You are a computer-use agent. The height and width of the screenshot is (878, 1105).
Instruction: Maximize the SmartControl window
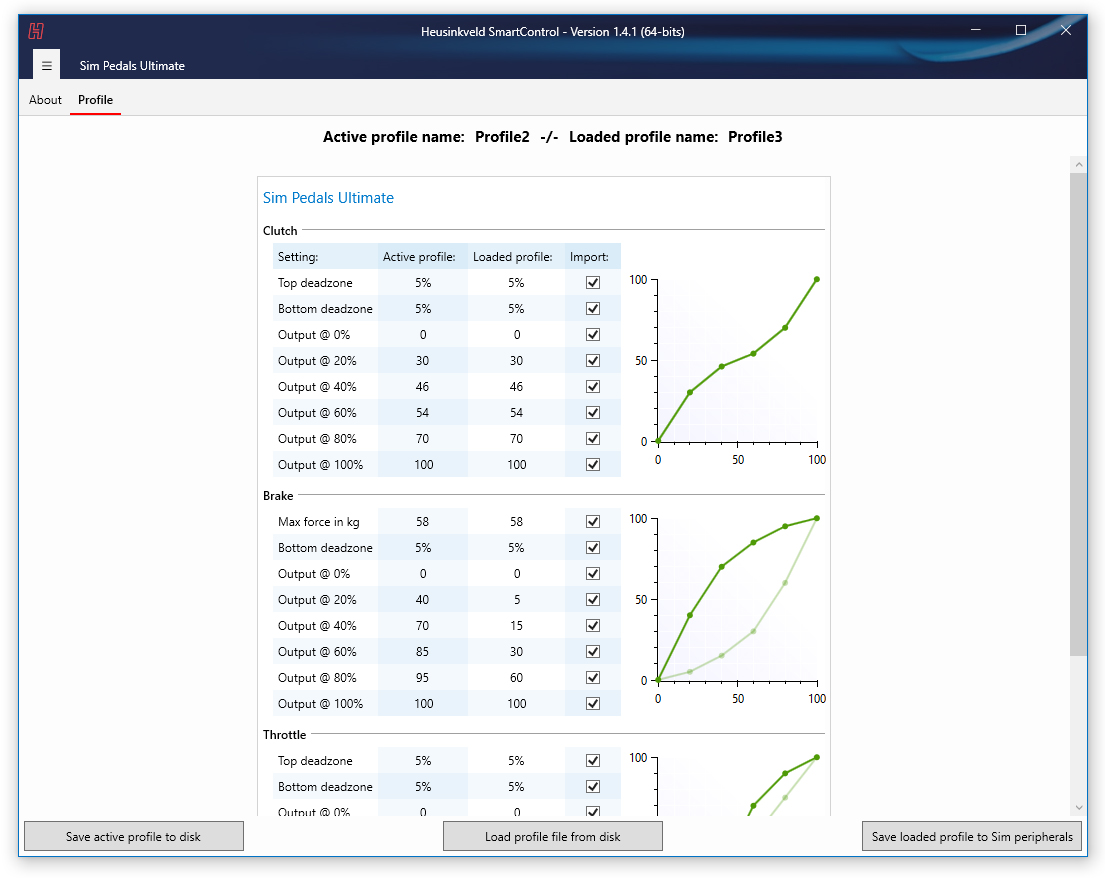pyautogui.click(x=1020, y=30)
